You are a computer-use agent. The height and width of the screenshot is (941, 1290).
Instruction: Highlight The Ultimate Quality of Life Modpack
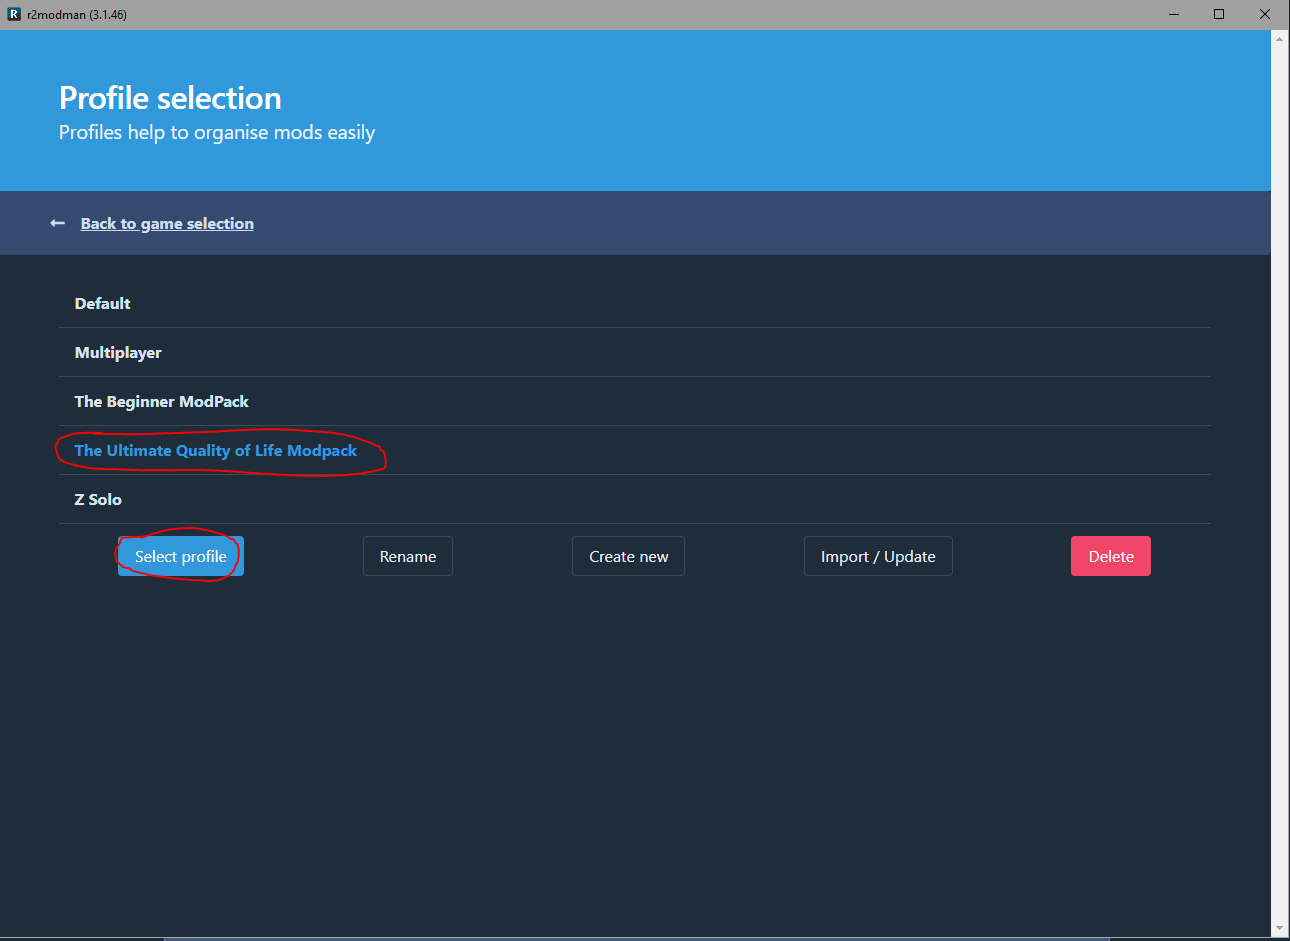[216, 451]
